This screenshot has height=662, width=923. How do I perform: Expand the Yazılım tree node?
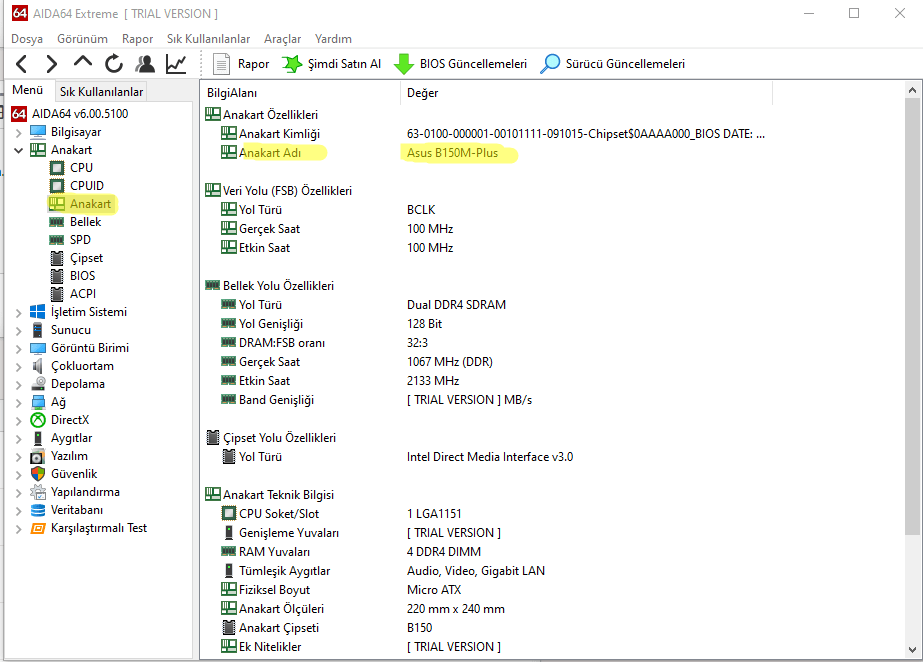pos(18,457)
